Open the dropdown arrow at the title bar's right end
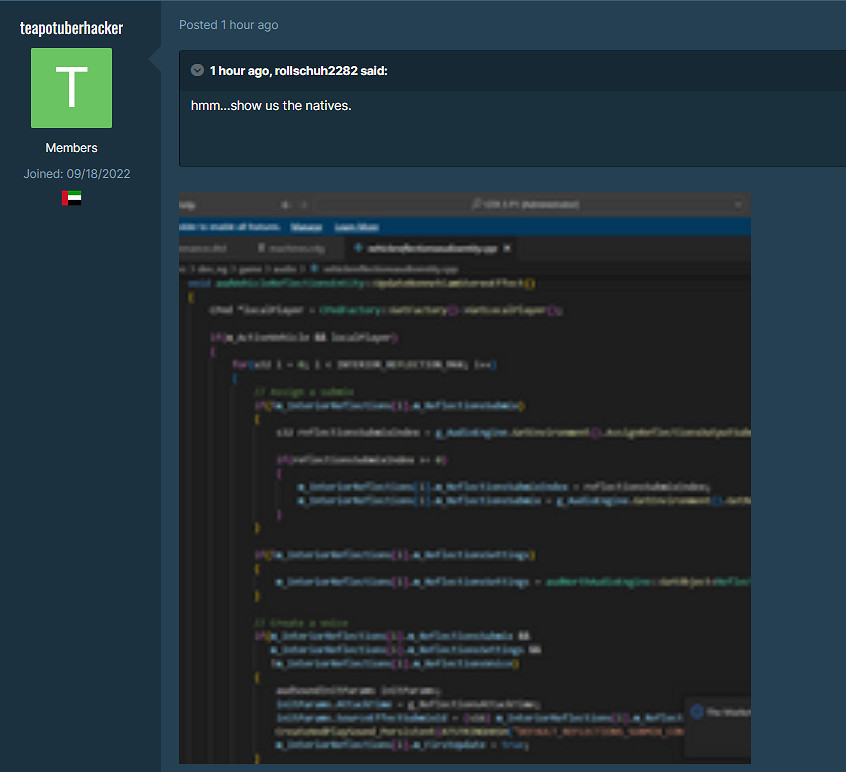This screenshot has height=772, width=846. (738, 205)
